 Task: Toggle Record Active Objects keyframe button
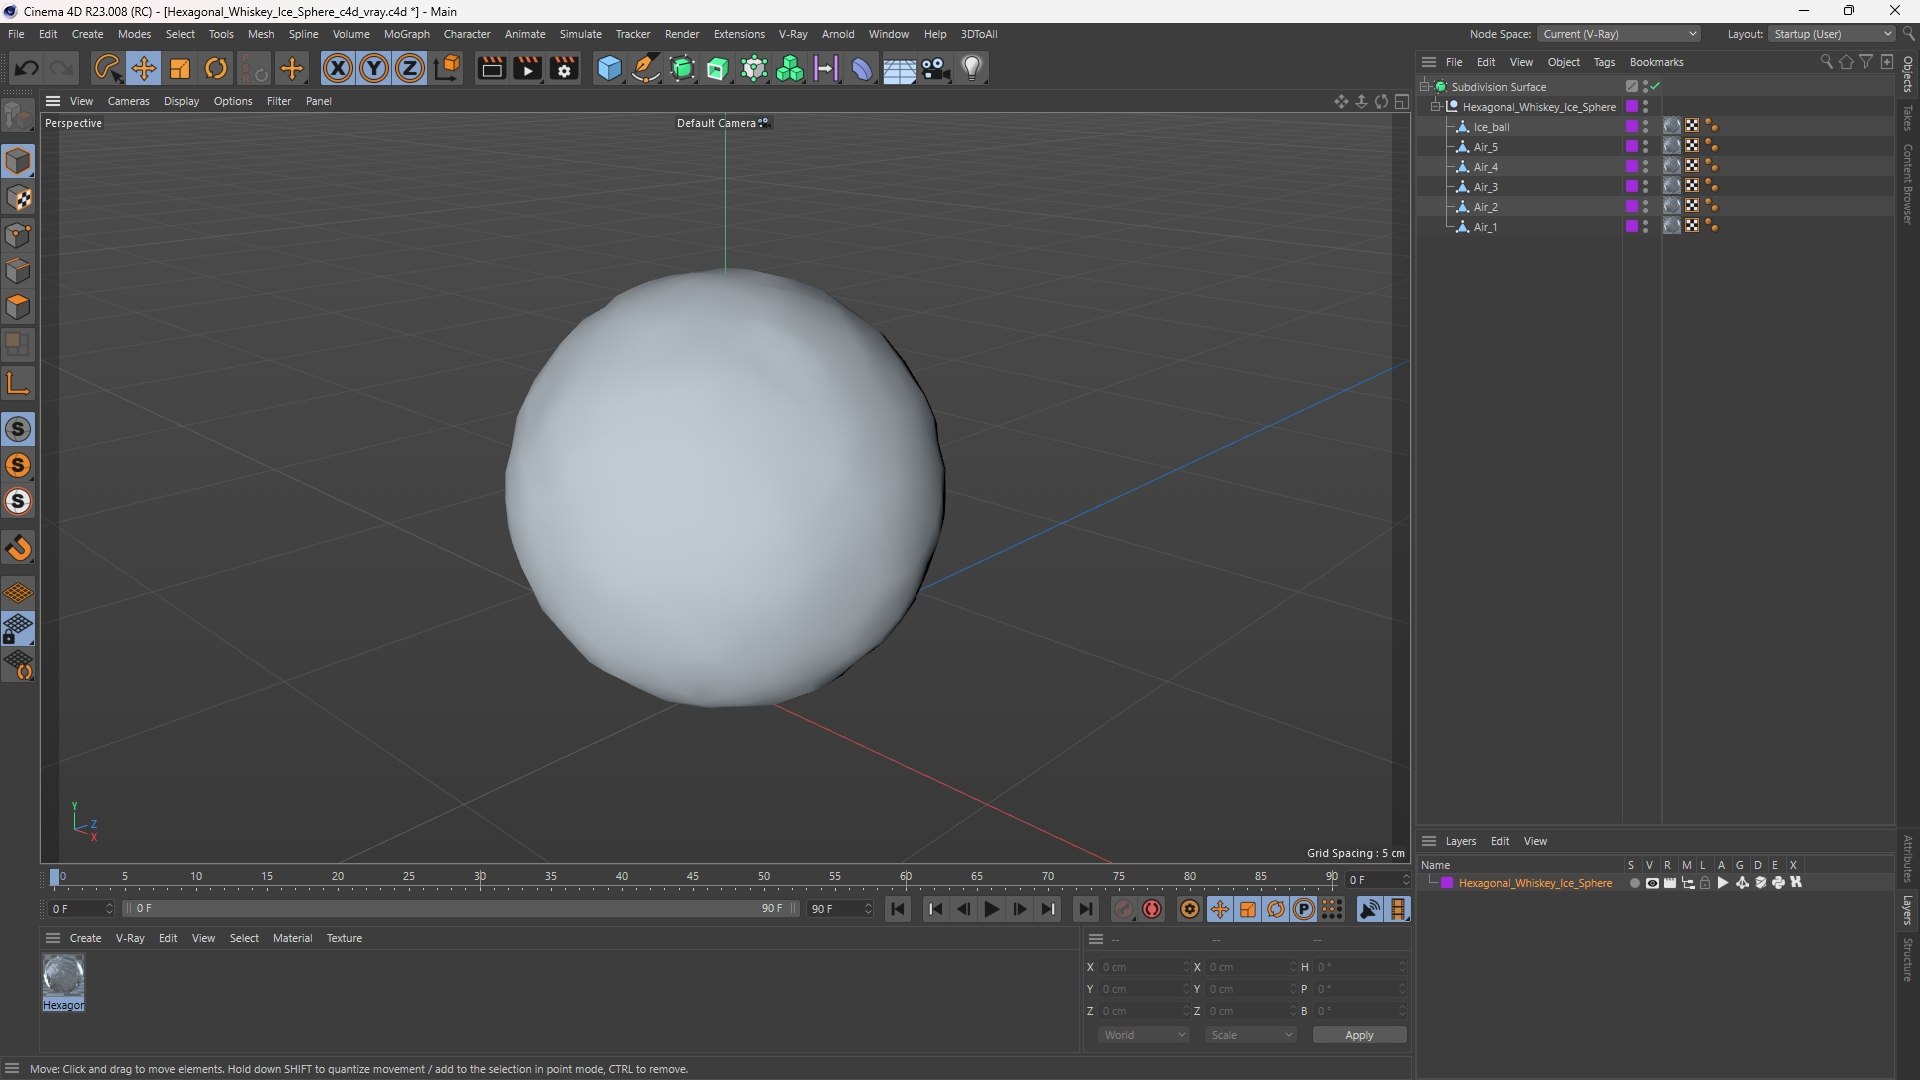(1124, 909)
